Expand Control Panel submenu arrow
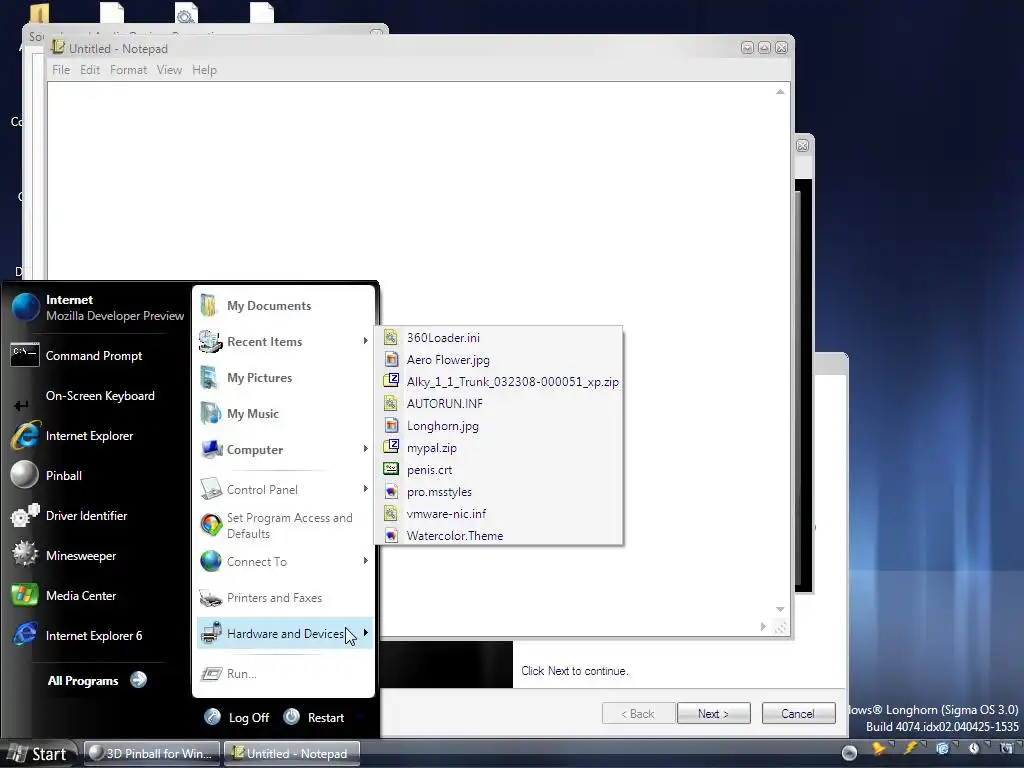 tap(365, 489)
